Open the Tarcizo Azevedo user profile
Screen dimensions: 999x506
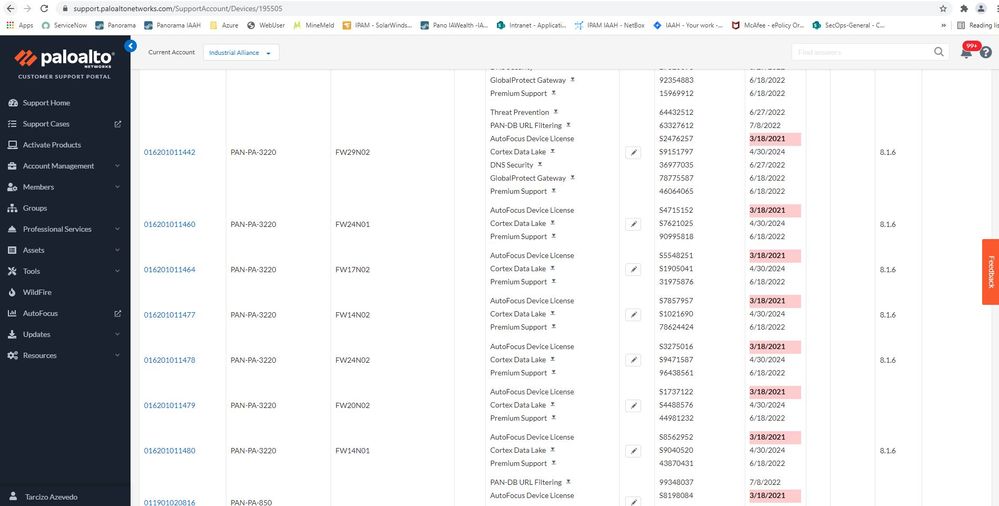pyautogui.click(x=51, y=496)
